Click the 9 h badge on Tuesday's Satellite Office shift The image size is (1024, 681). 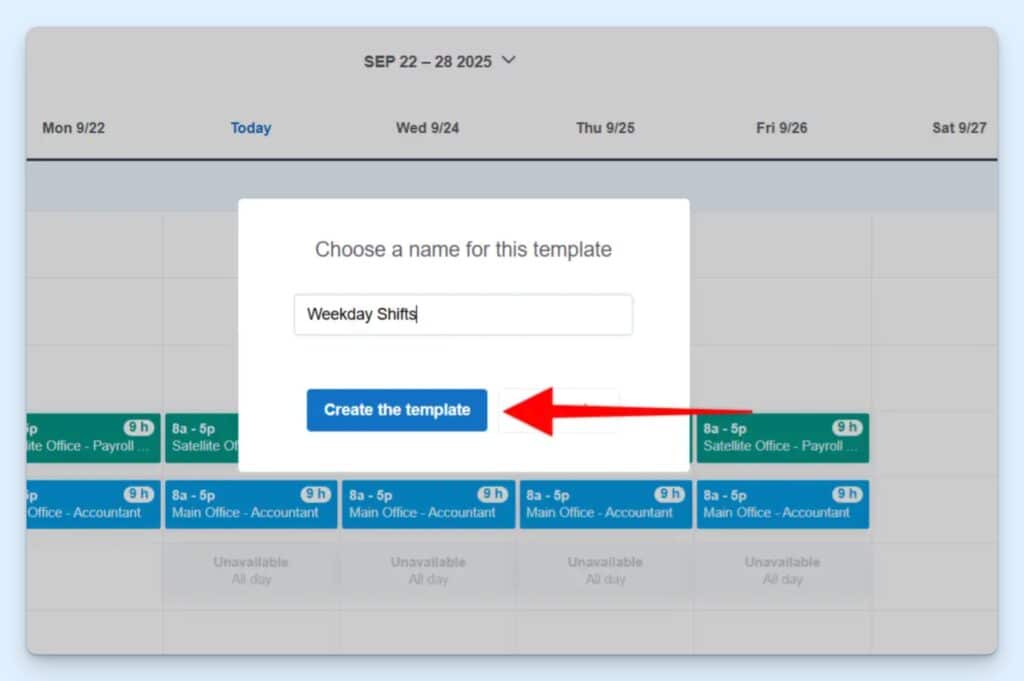[x=315, y=426]
